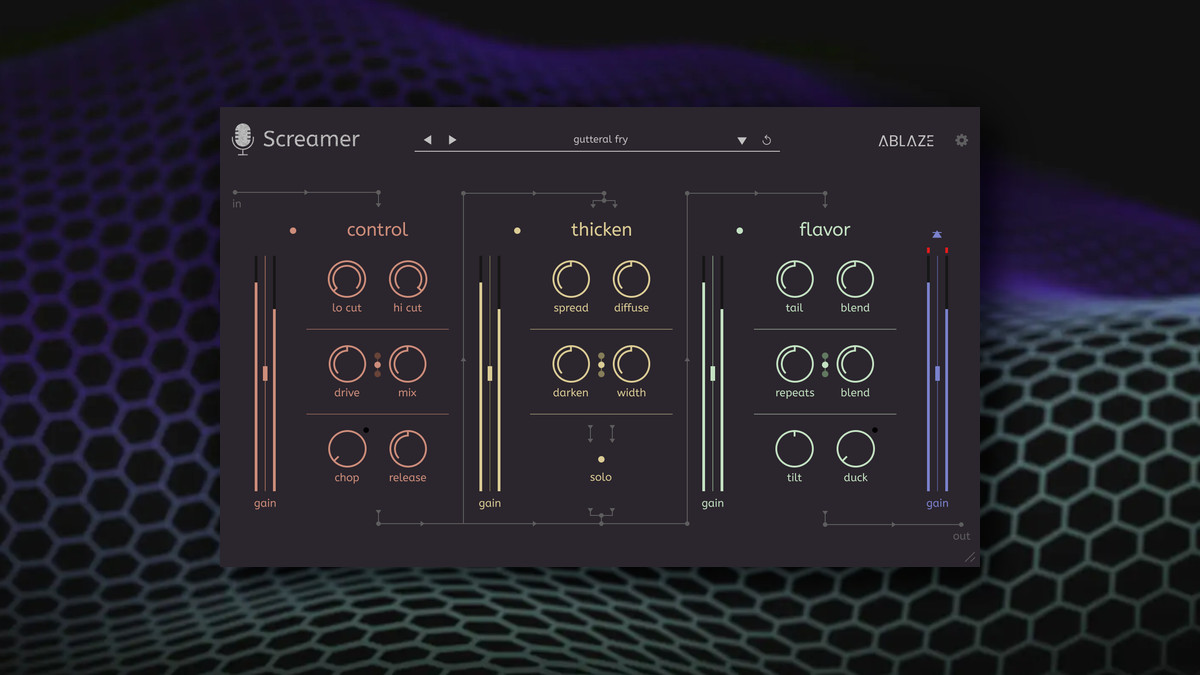Toggle the control section power dot

coord(293,231)
